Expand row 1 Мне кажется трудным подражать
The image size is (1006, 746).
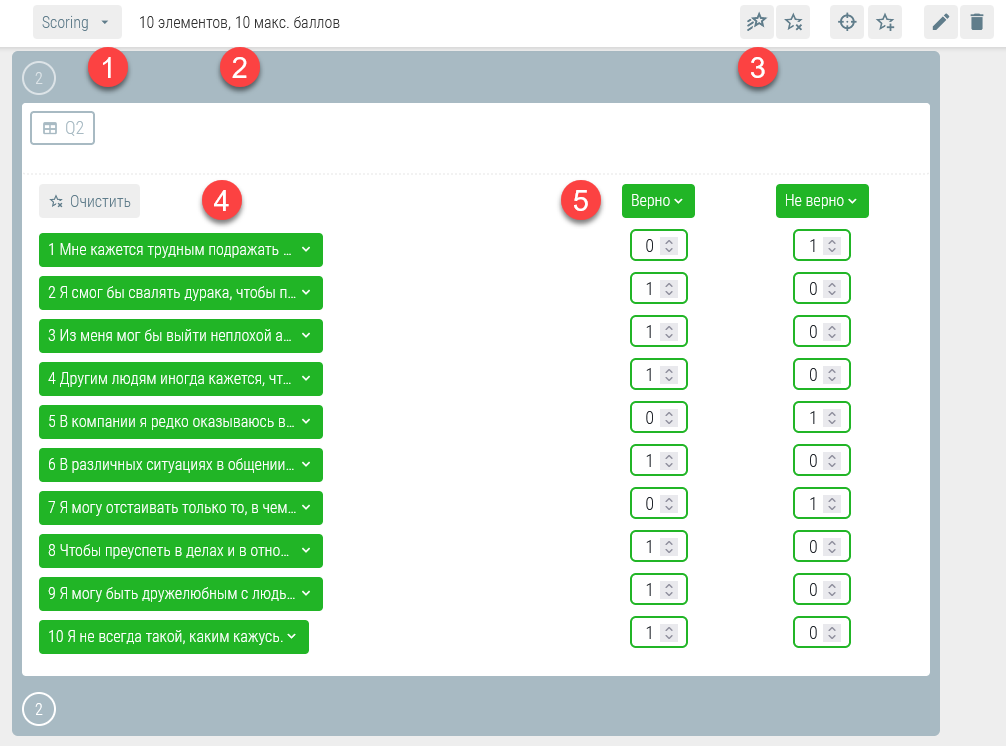(180, 250)
